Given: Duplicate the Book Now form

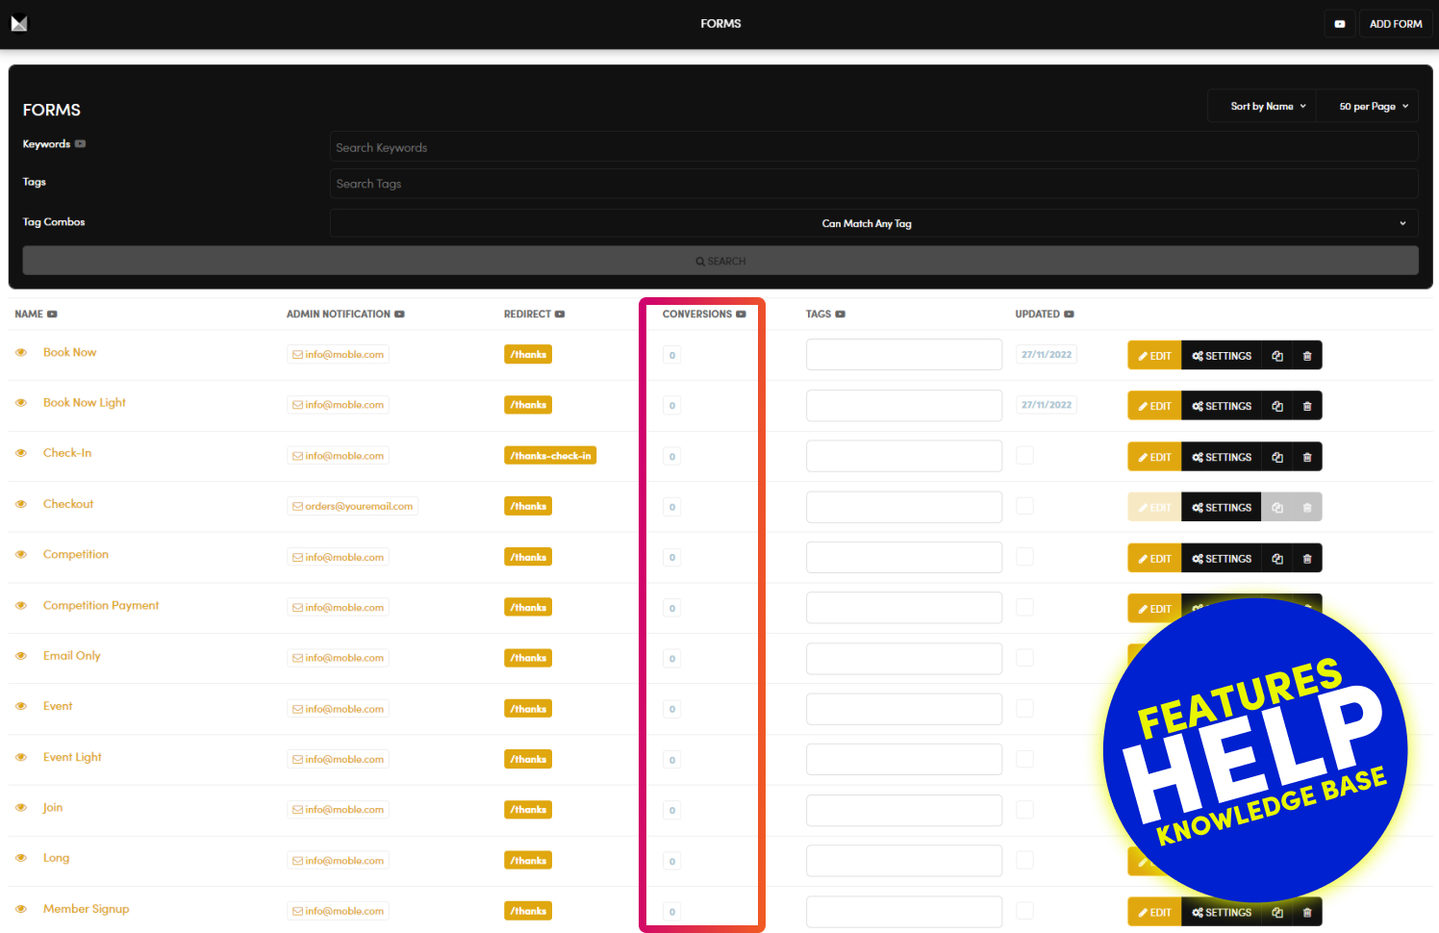Looking at the screenshot, I should [x=1277, y=356].
